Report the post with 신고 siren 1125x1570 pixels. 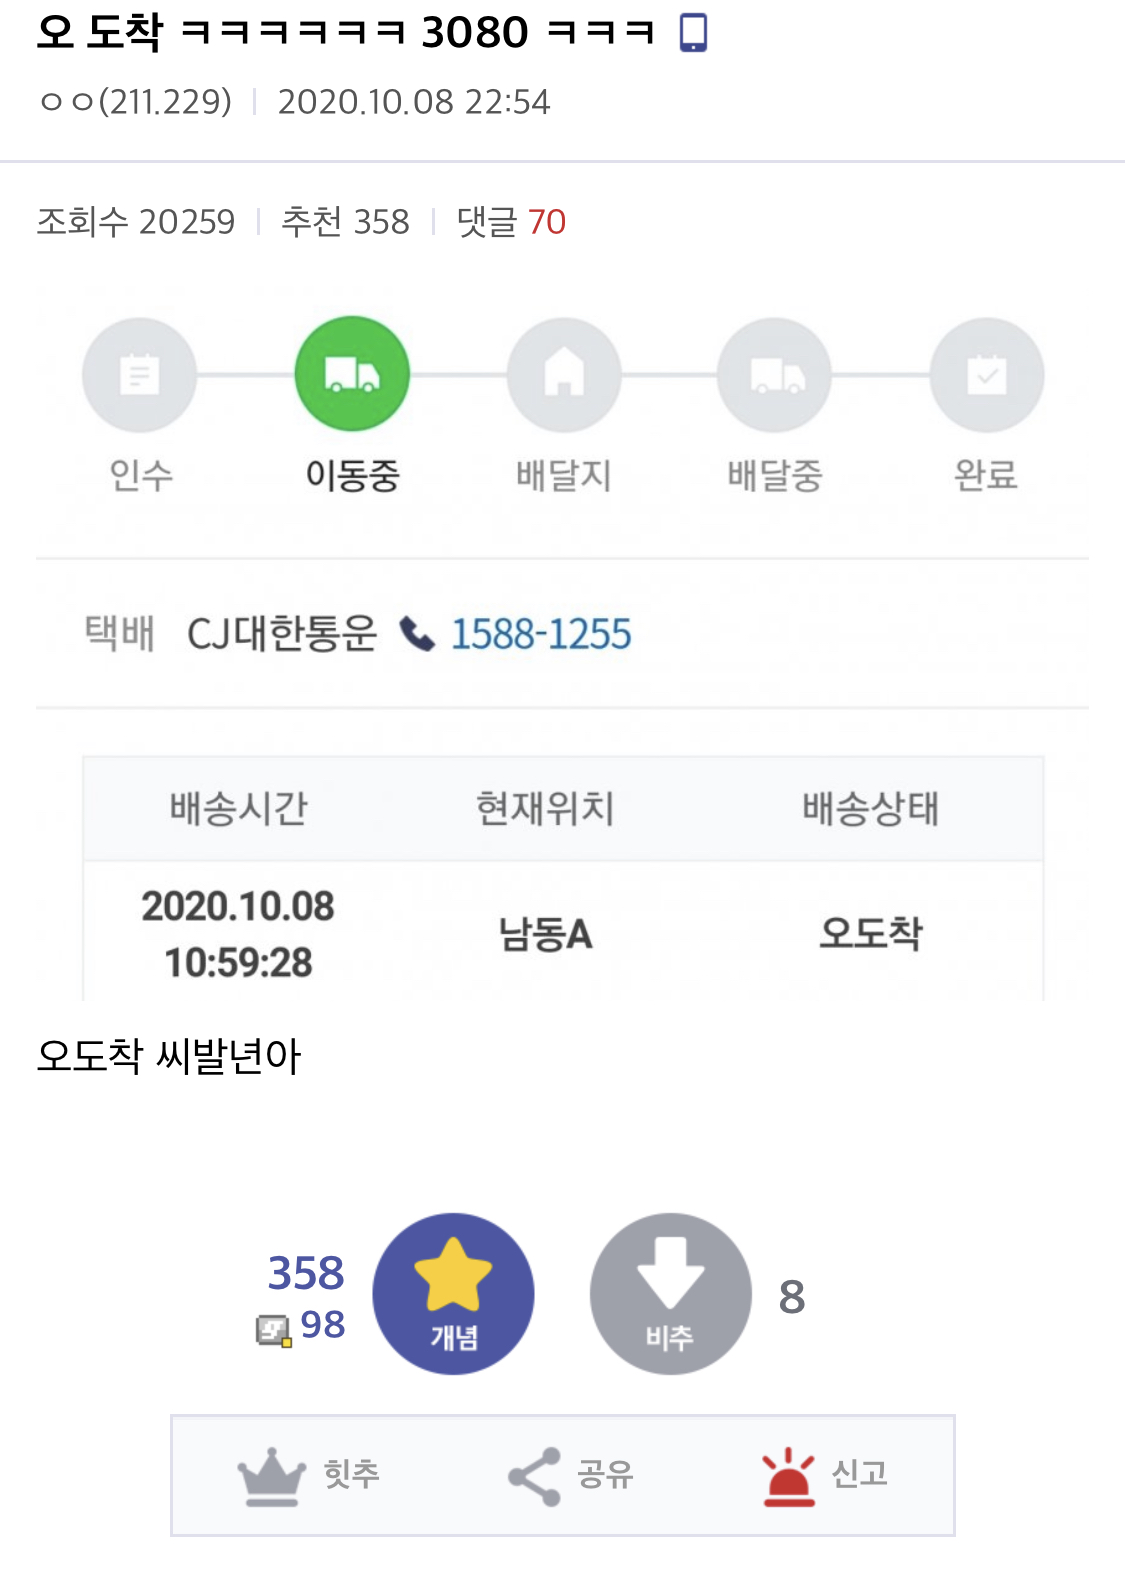click(825, 1476)
